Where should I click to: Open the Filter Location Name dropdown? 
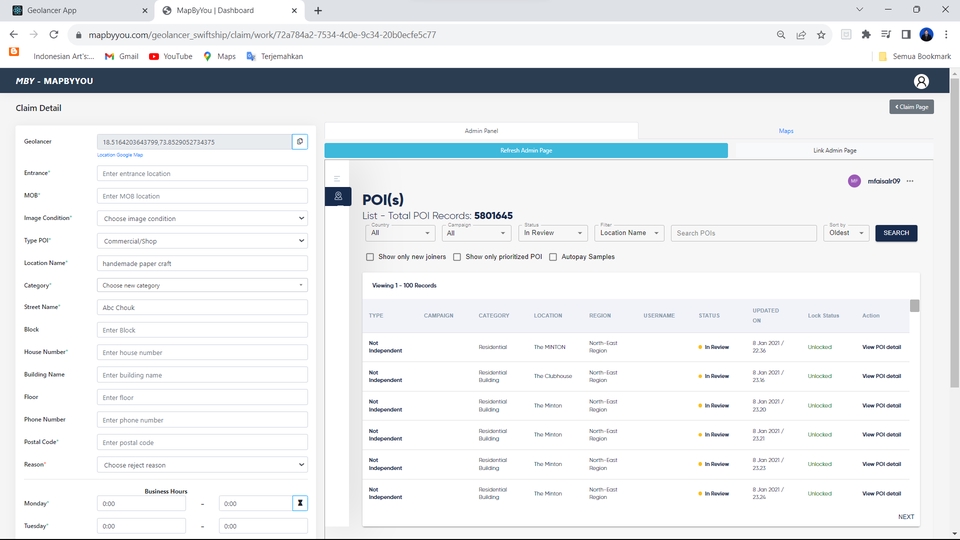pyautogui.click(x=629, y=233)
